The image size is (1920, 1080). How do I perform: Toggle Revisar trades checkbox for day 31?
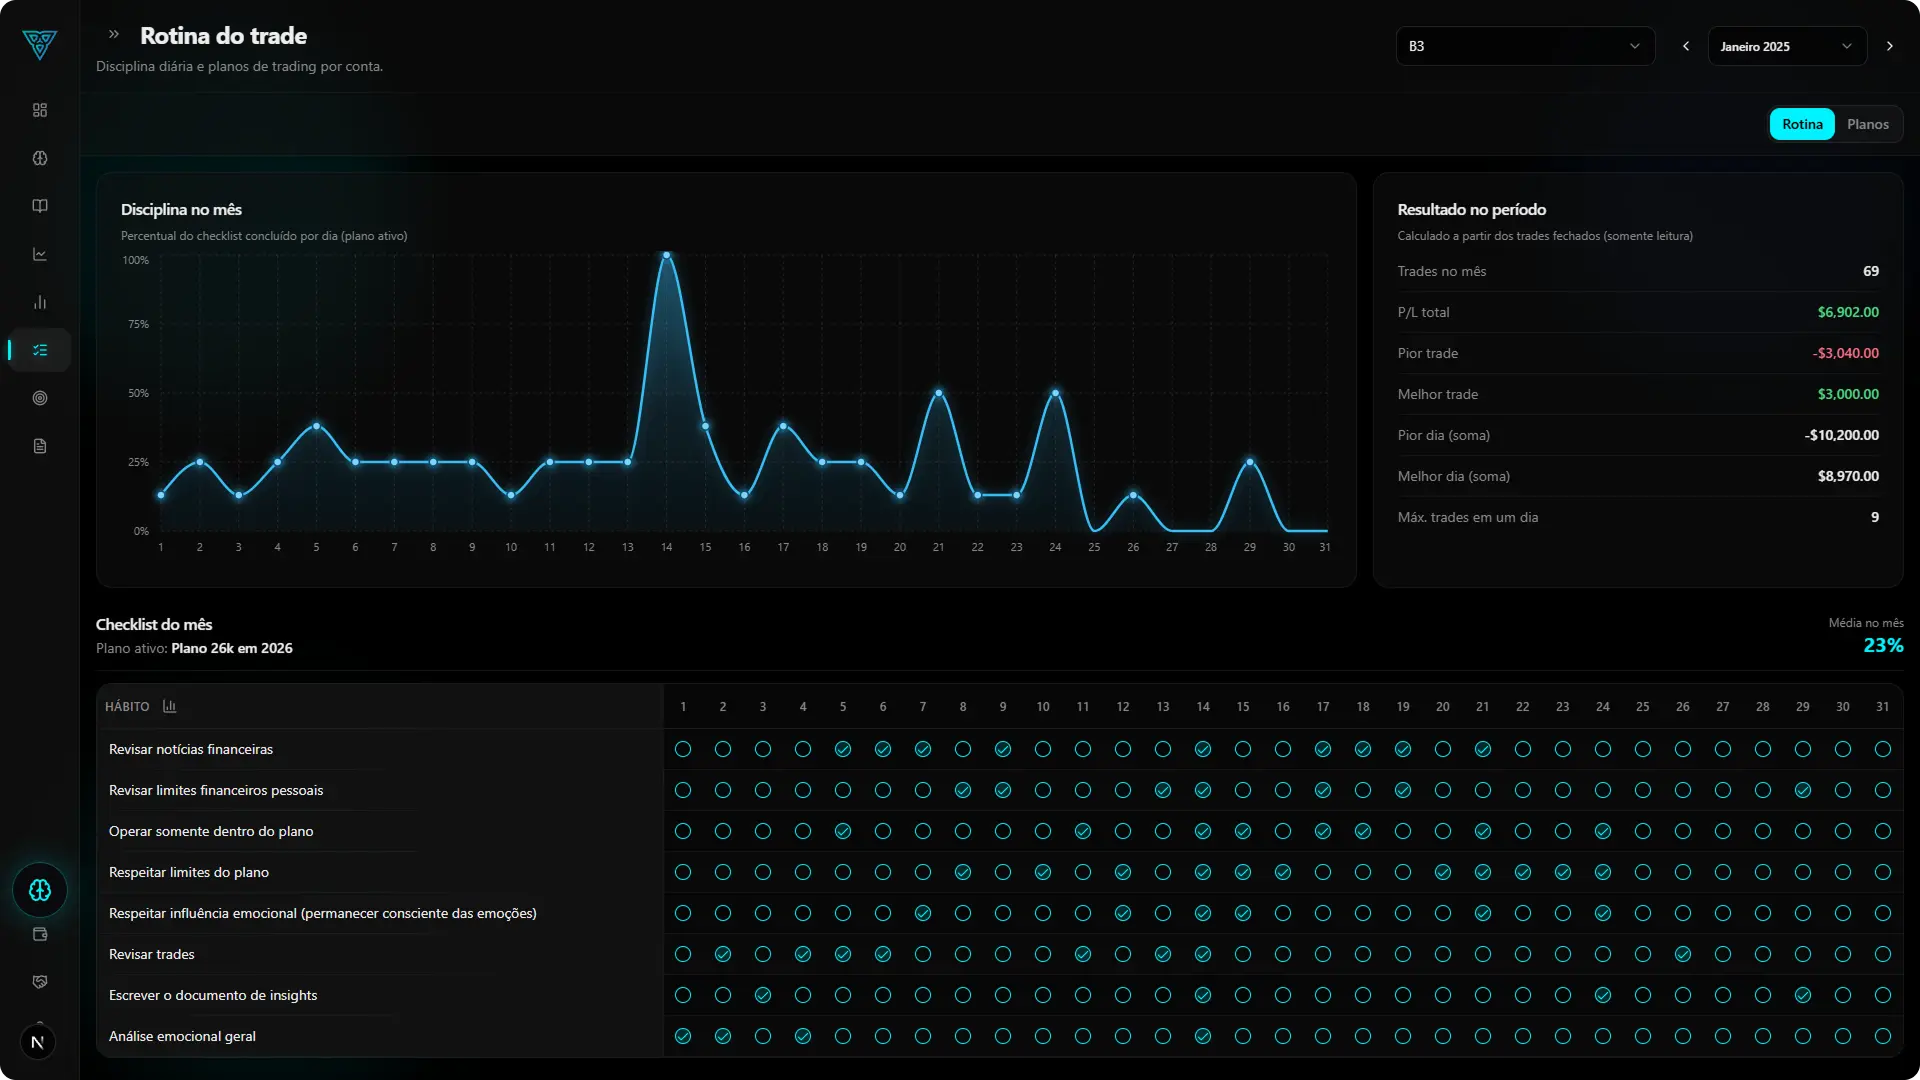(x=1882, y=954)
